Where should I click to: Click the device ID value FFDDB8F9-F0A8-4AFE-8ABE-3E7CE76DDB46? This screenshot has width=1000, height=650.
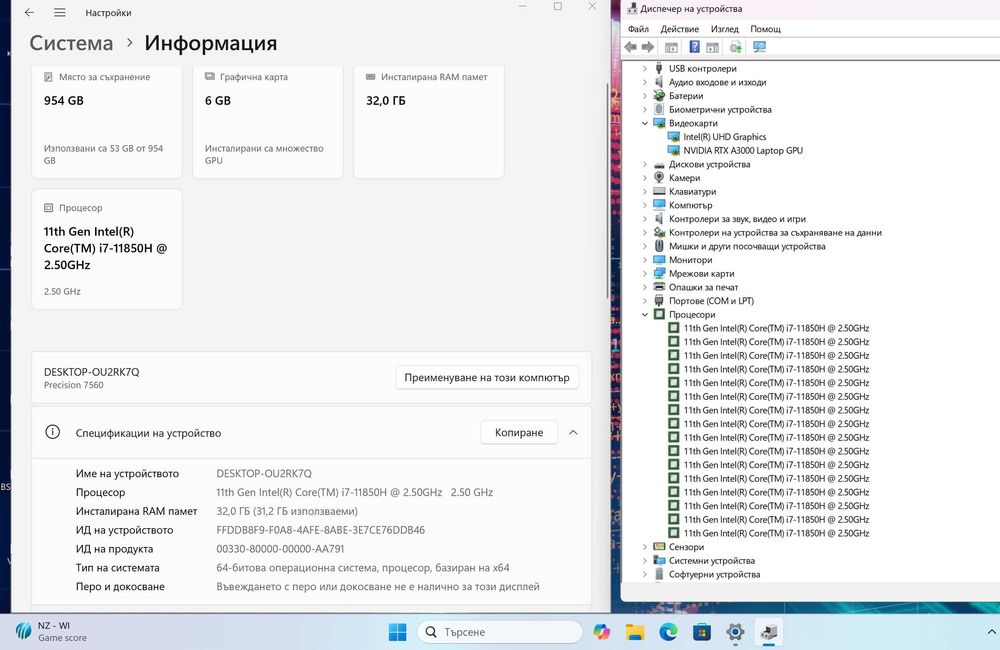coord(320,530)
